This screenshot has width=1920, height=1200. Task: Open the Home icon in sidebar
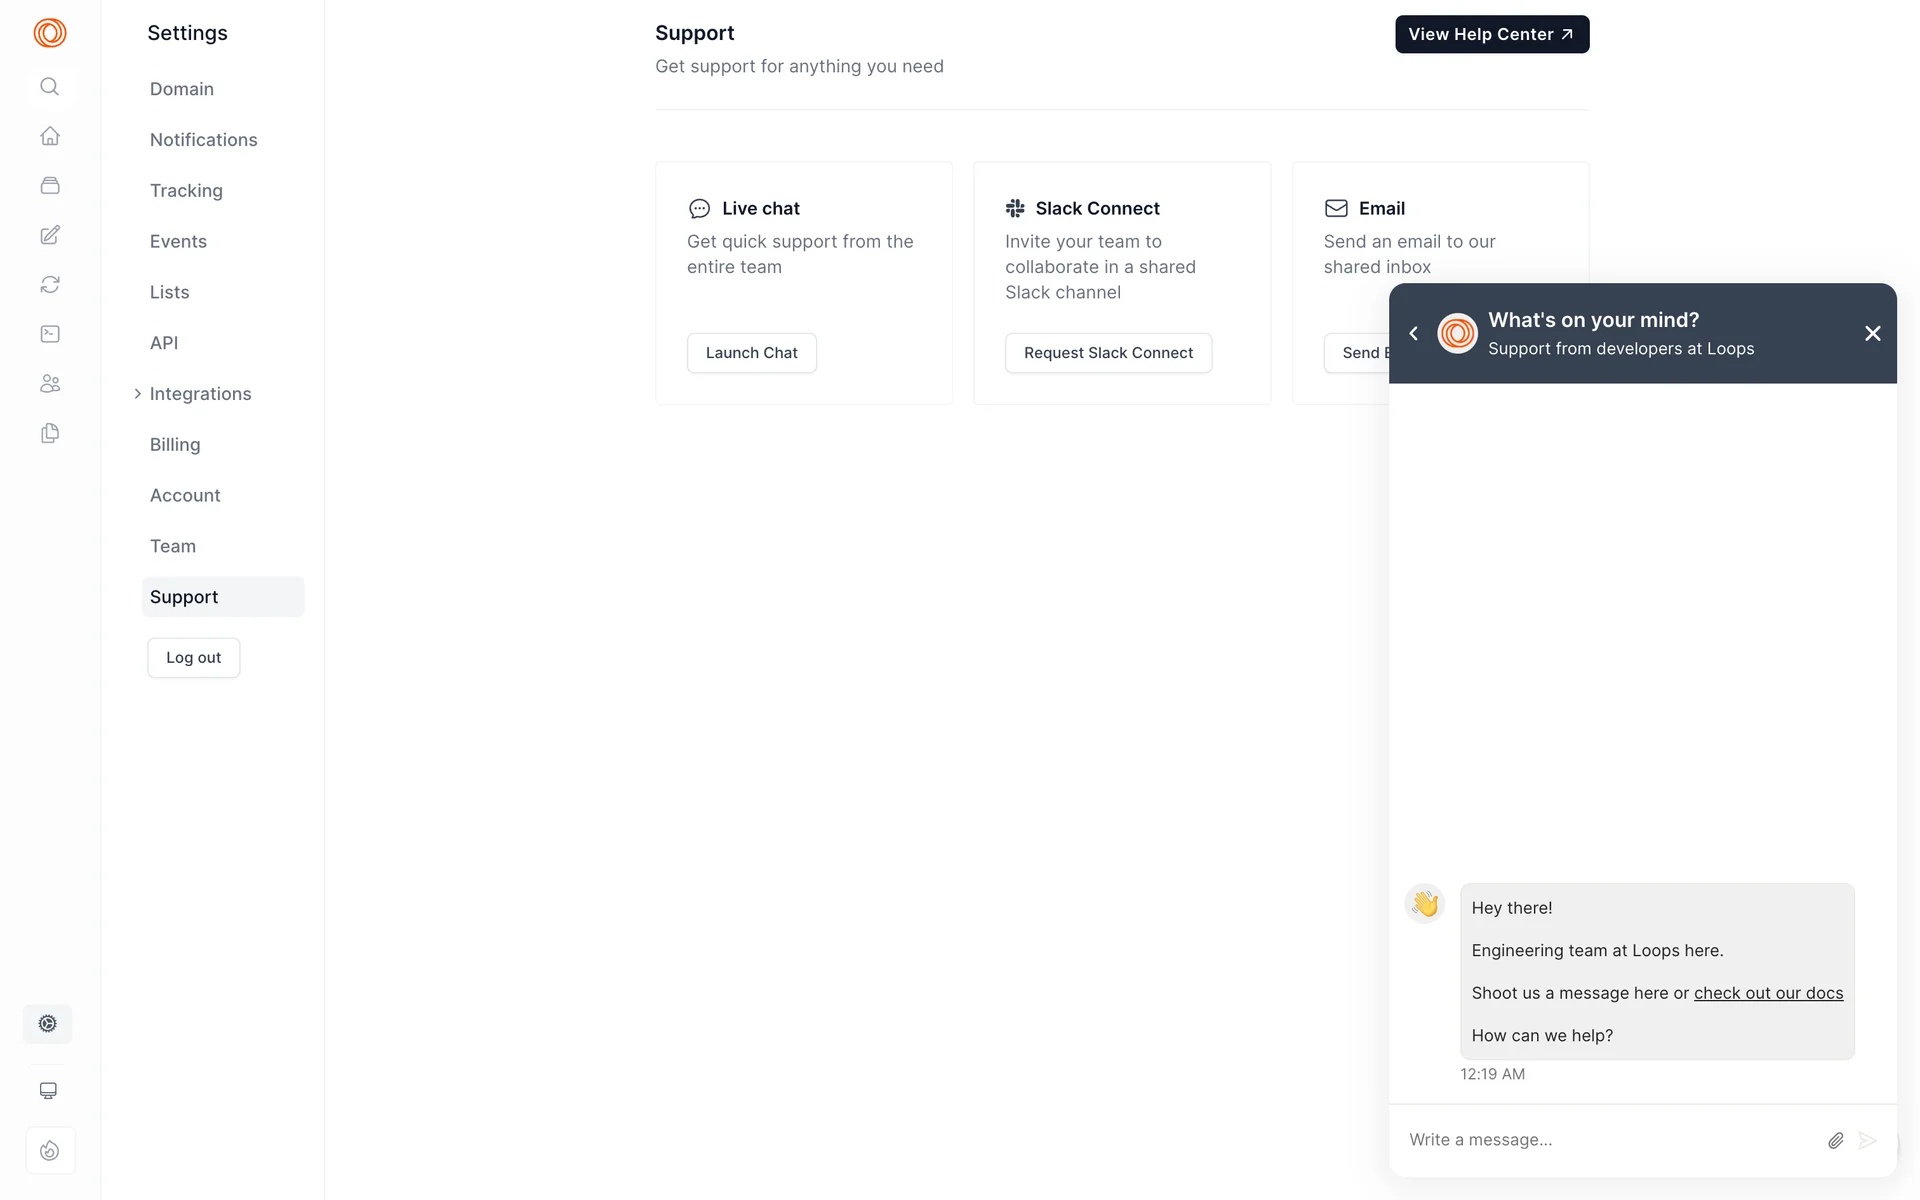click(x=49, y=136)
